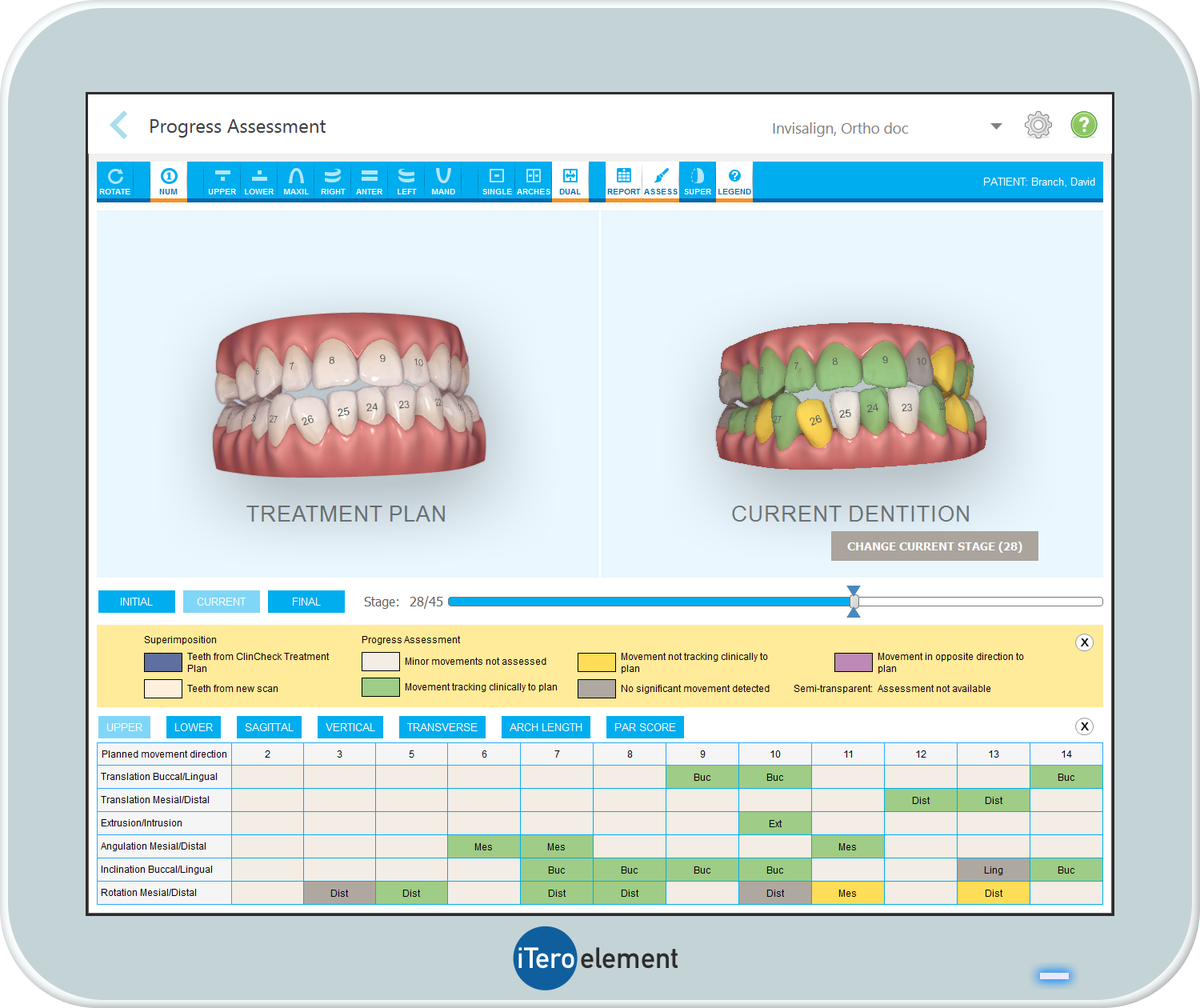
Task: Select the Arch Length tab
Action: pos(545,727)
